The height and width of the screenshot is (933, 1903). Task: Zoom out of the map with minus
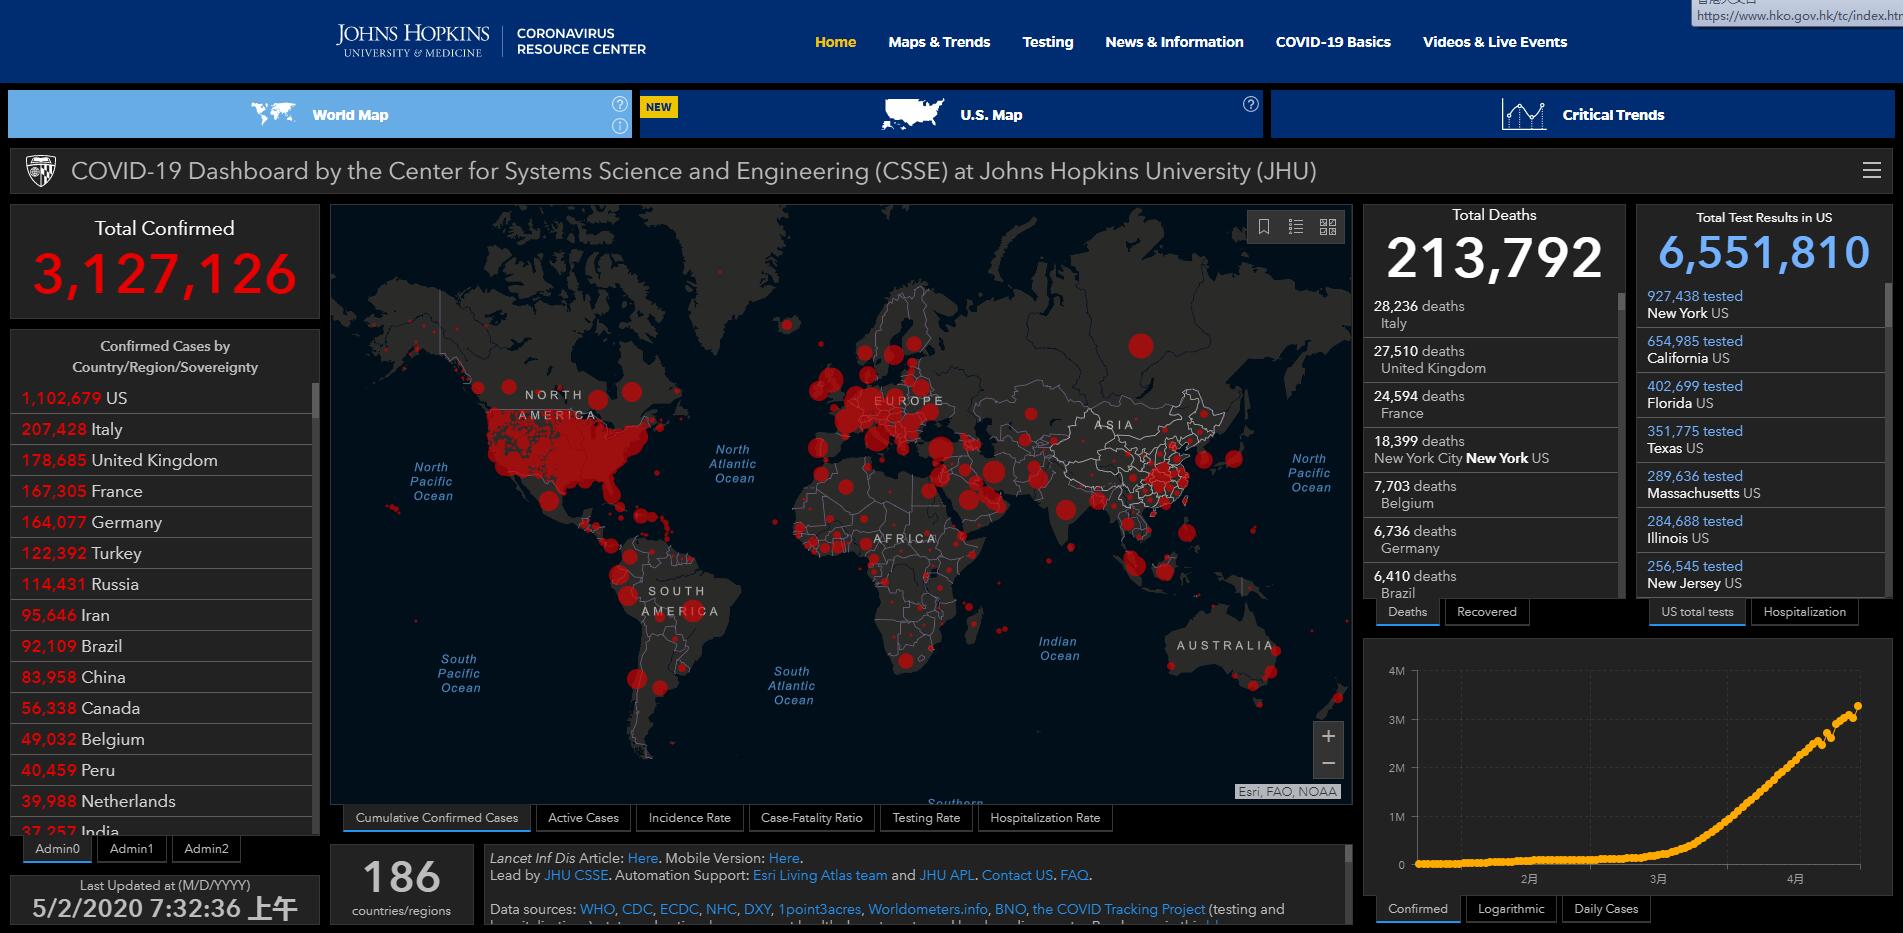pyautogui.click(x=1328, y=763)
